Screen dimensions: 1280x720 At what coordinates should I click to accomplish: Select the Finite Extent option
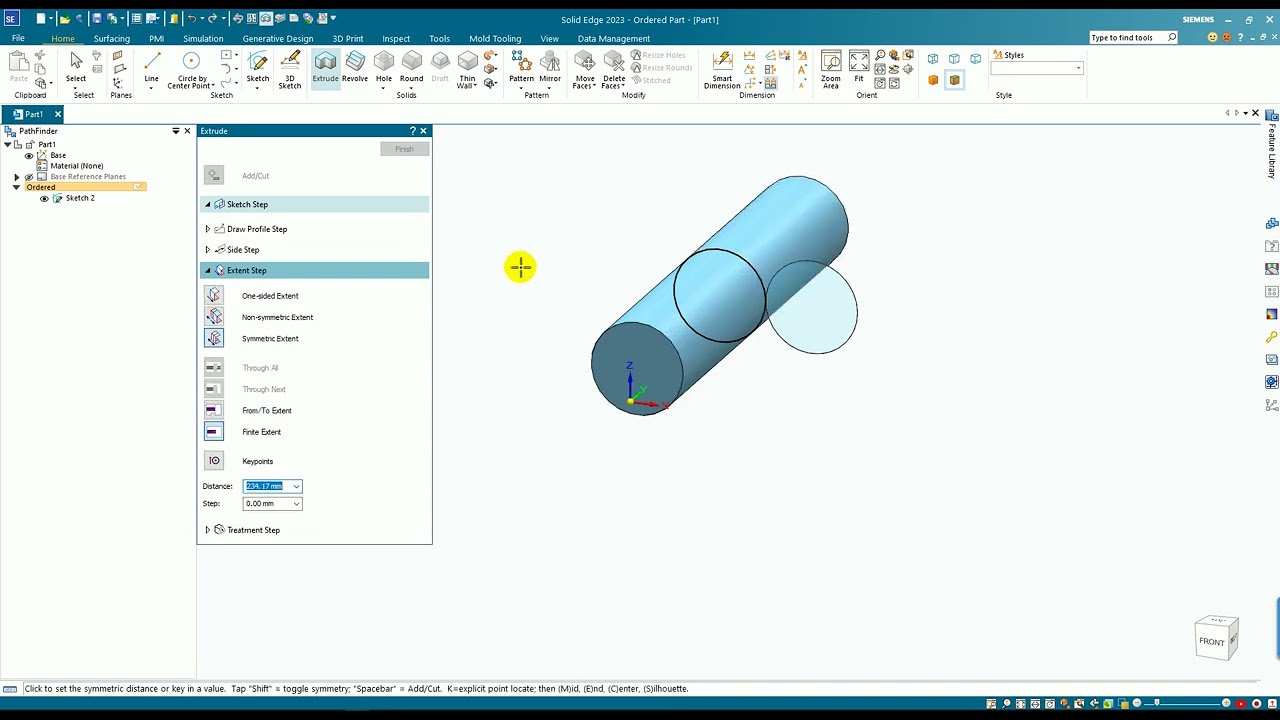coord(214,432)
